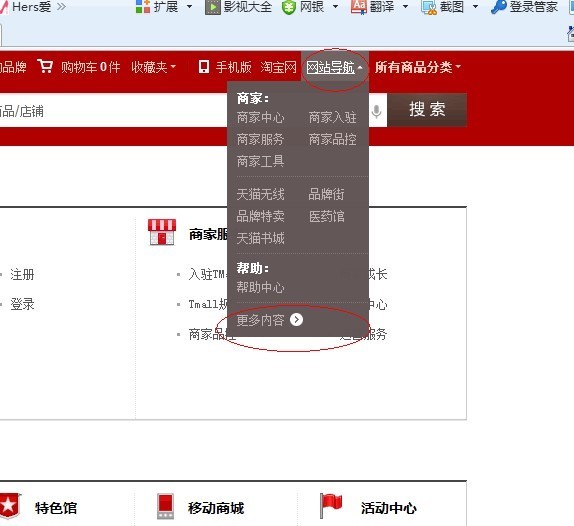The height and width of the screenshot is (526, 574).
Task: Click the 入驻TM merchant entry link
Action: 208,274
